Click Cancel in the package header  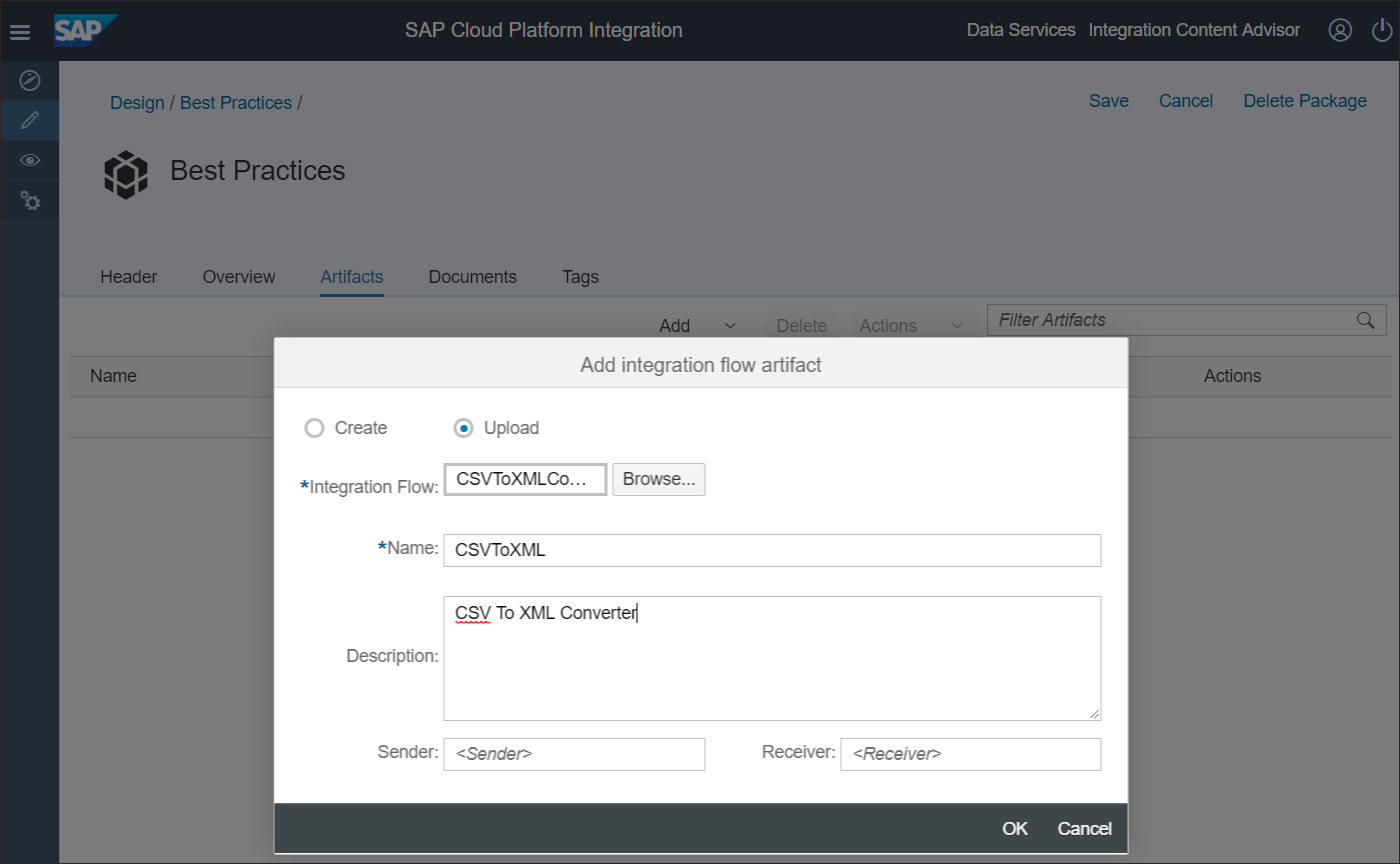(x=1186, y=101)
